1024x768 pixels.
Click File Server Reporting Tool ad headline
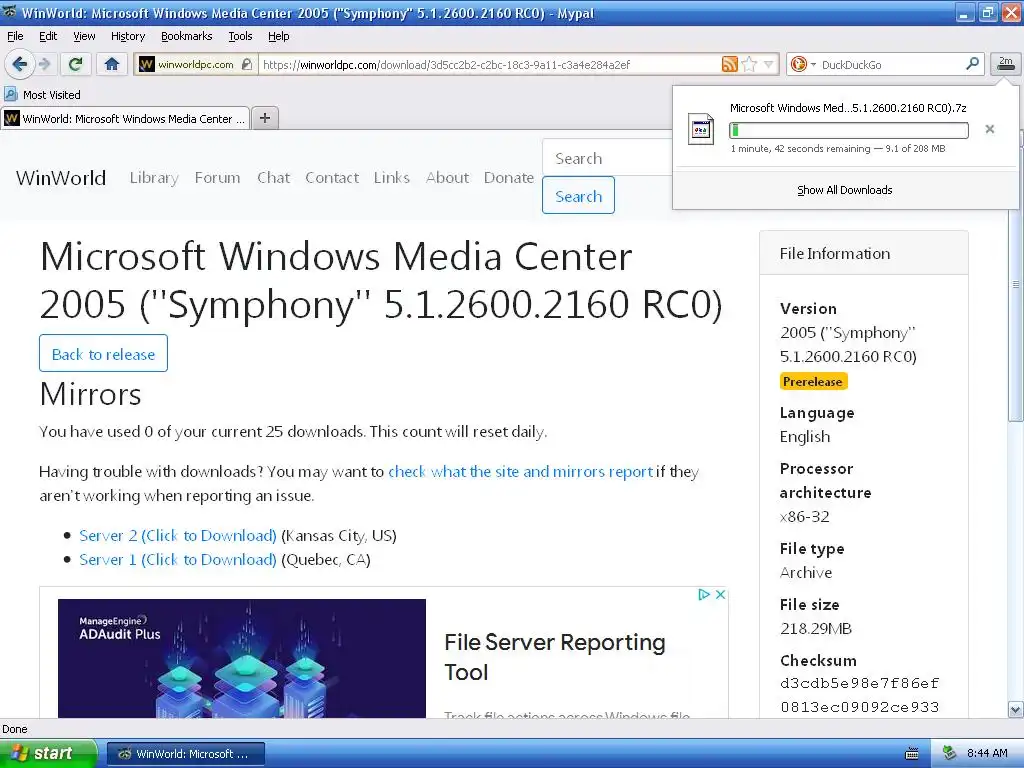pyautogui.click(x=554, y=657)
